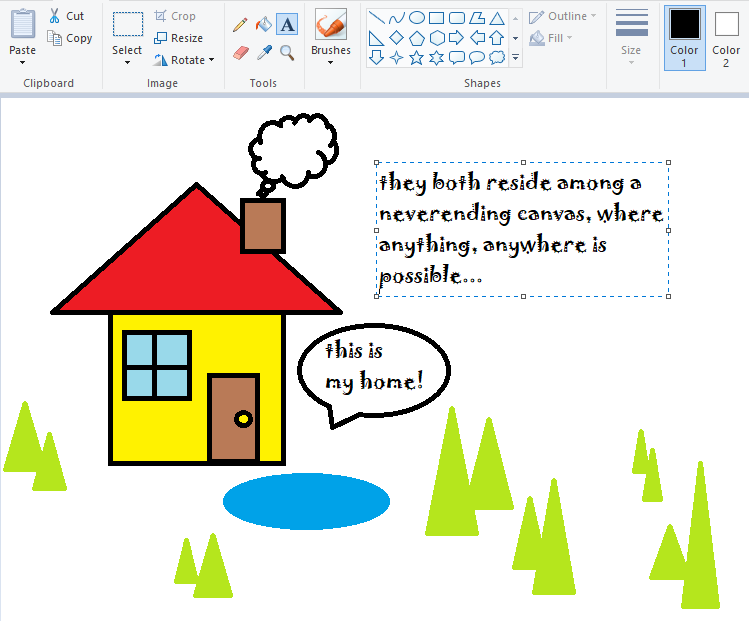749x621 pixels.
Task: Select the Eraser tool
Action: click(241, 52)
